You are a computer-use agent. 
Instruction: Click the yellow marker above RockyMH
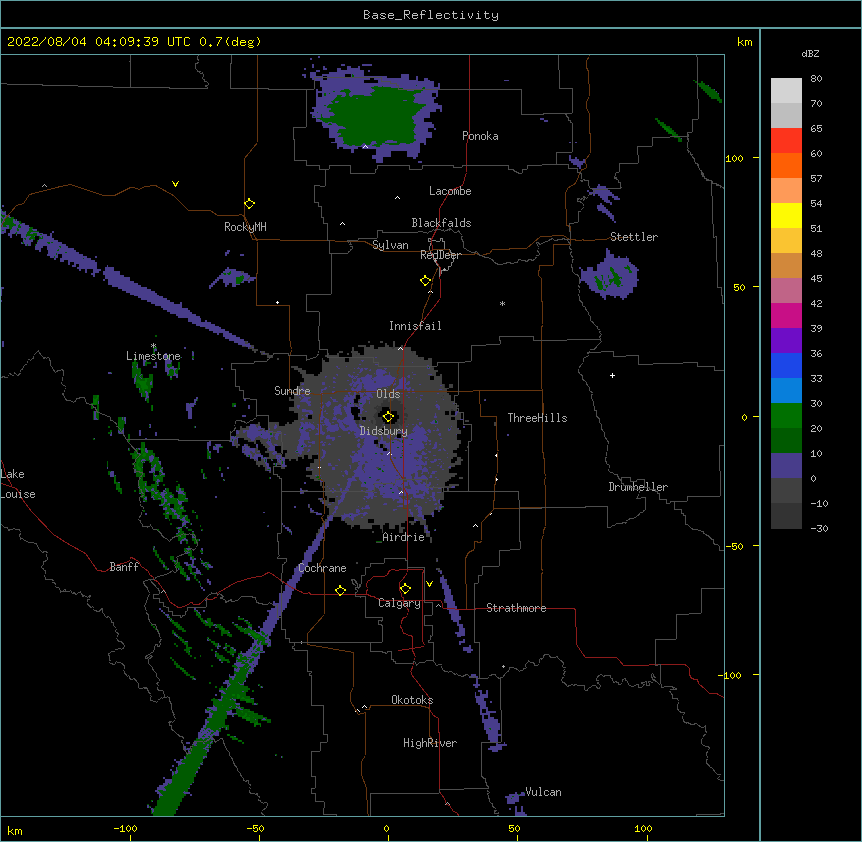tap(249, 203)
